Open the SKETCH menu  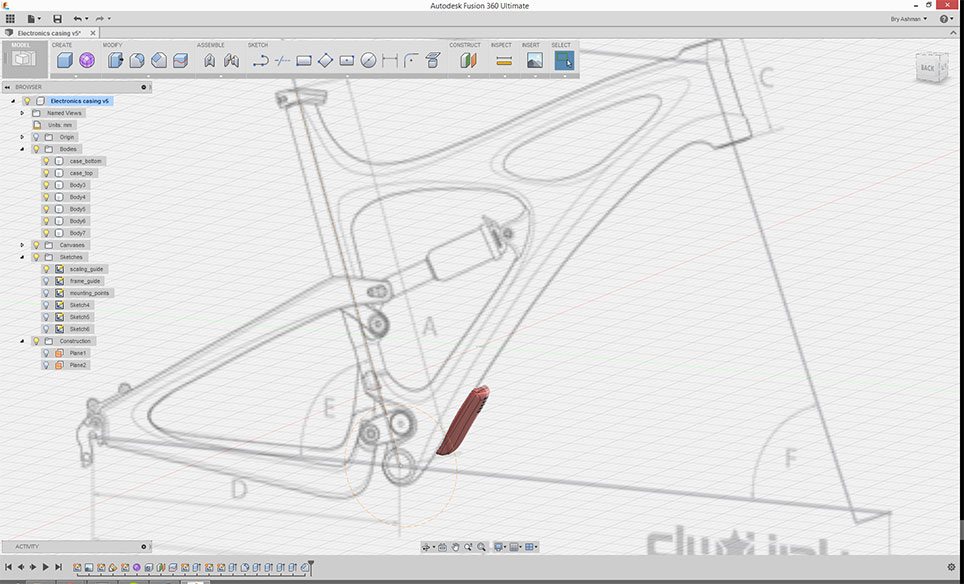[258, 45]
